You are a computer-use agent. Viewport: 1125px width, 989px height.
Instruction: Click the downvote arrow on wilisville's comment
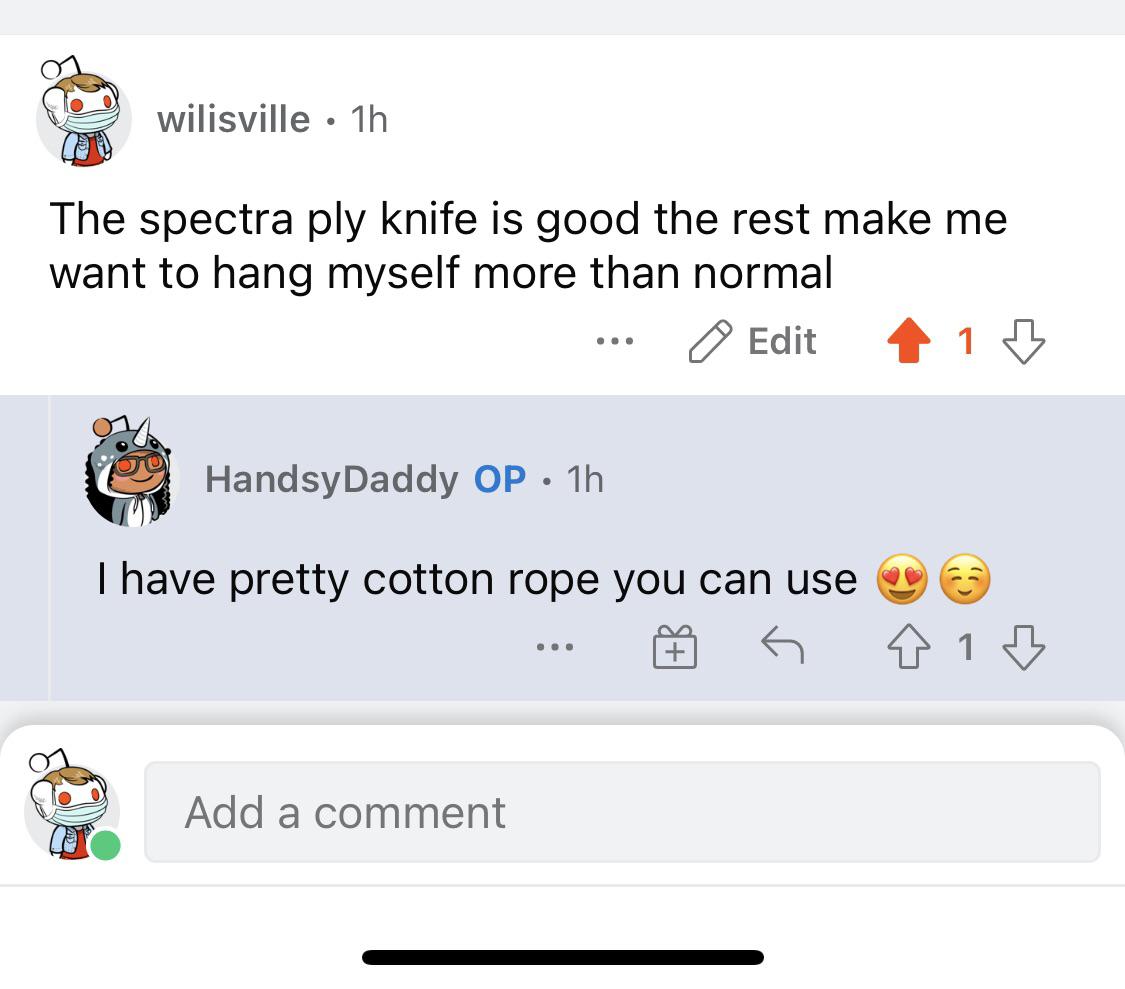coord(1023,341)
